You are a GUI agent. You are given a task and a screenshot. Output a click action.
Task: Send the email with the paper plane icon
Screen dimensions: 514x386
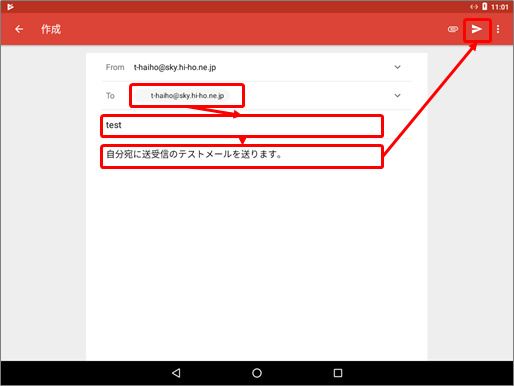click(477, 29)
